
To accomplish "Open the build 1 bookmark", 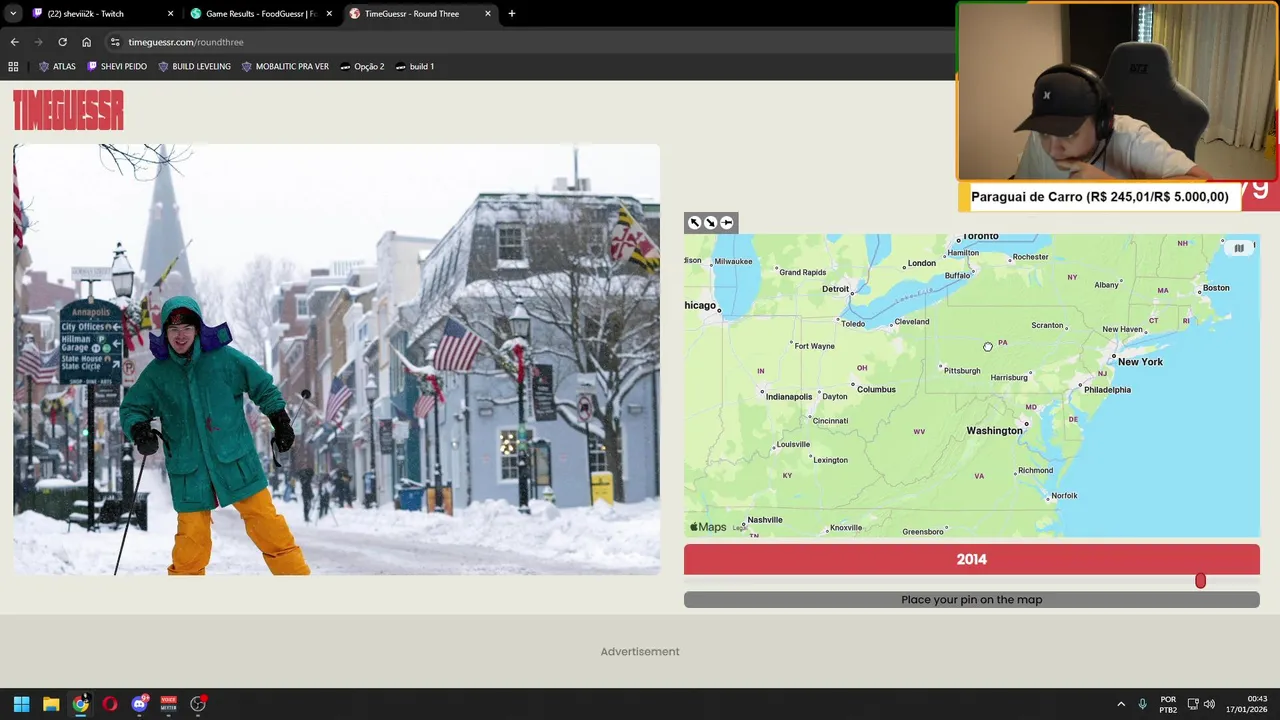I will (x=415, y=67).
